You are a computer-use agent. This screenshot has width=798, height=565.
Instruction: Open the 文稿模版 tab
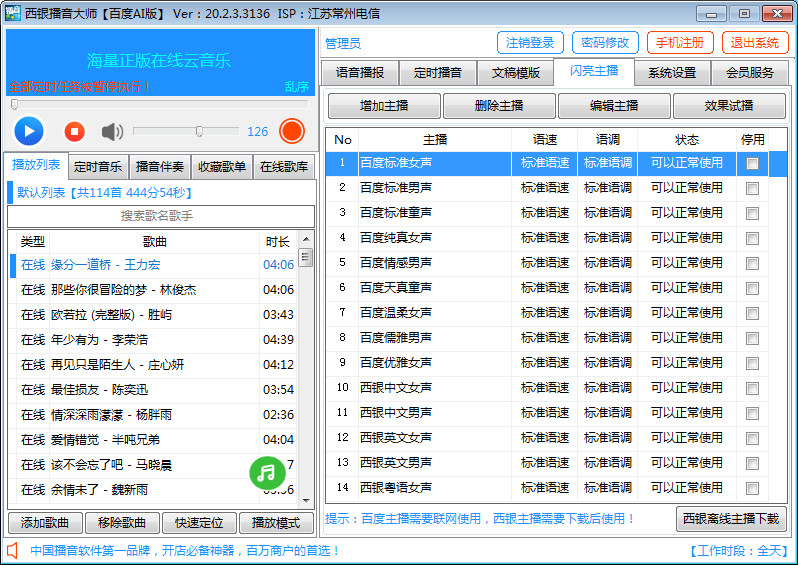tap(516, 73)
